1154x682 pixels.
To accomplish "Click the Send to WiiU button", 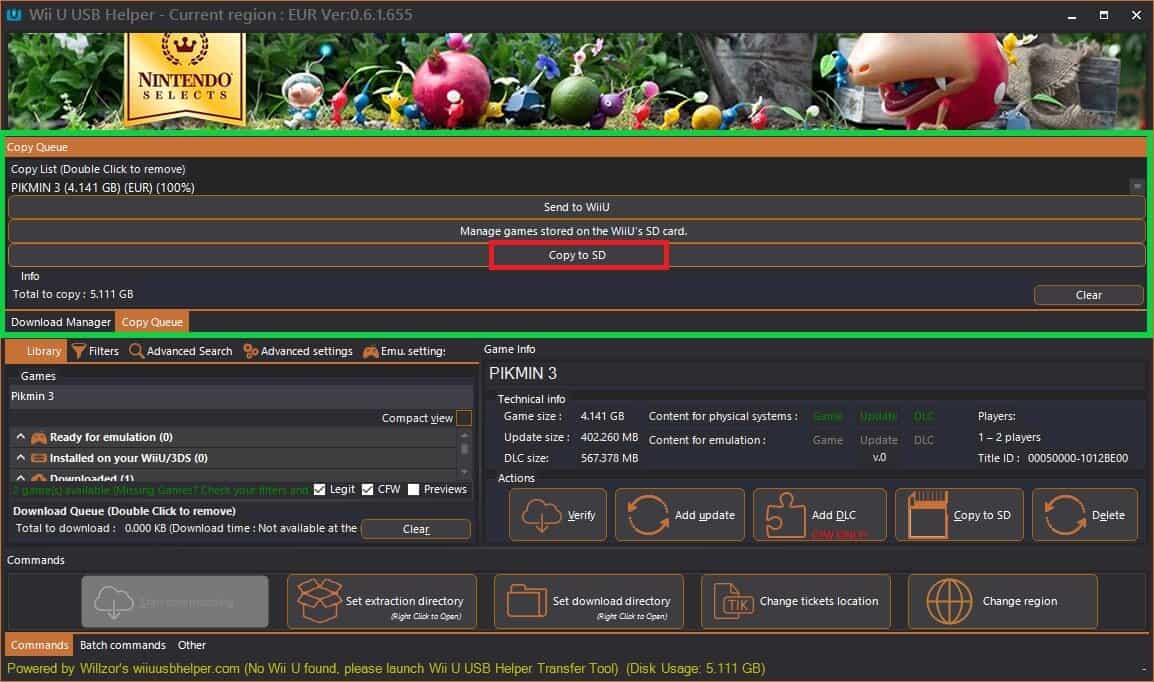I will pyautogui.click(x=576, y=207).
